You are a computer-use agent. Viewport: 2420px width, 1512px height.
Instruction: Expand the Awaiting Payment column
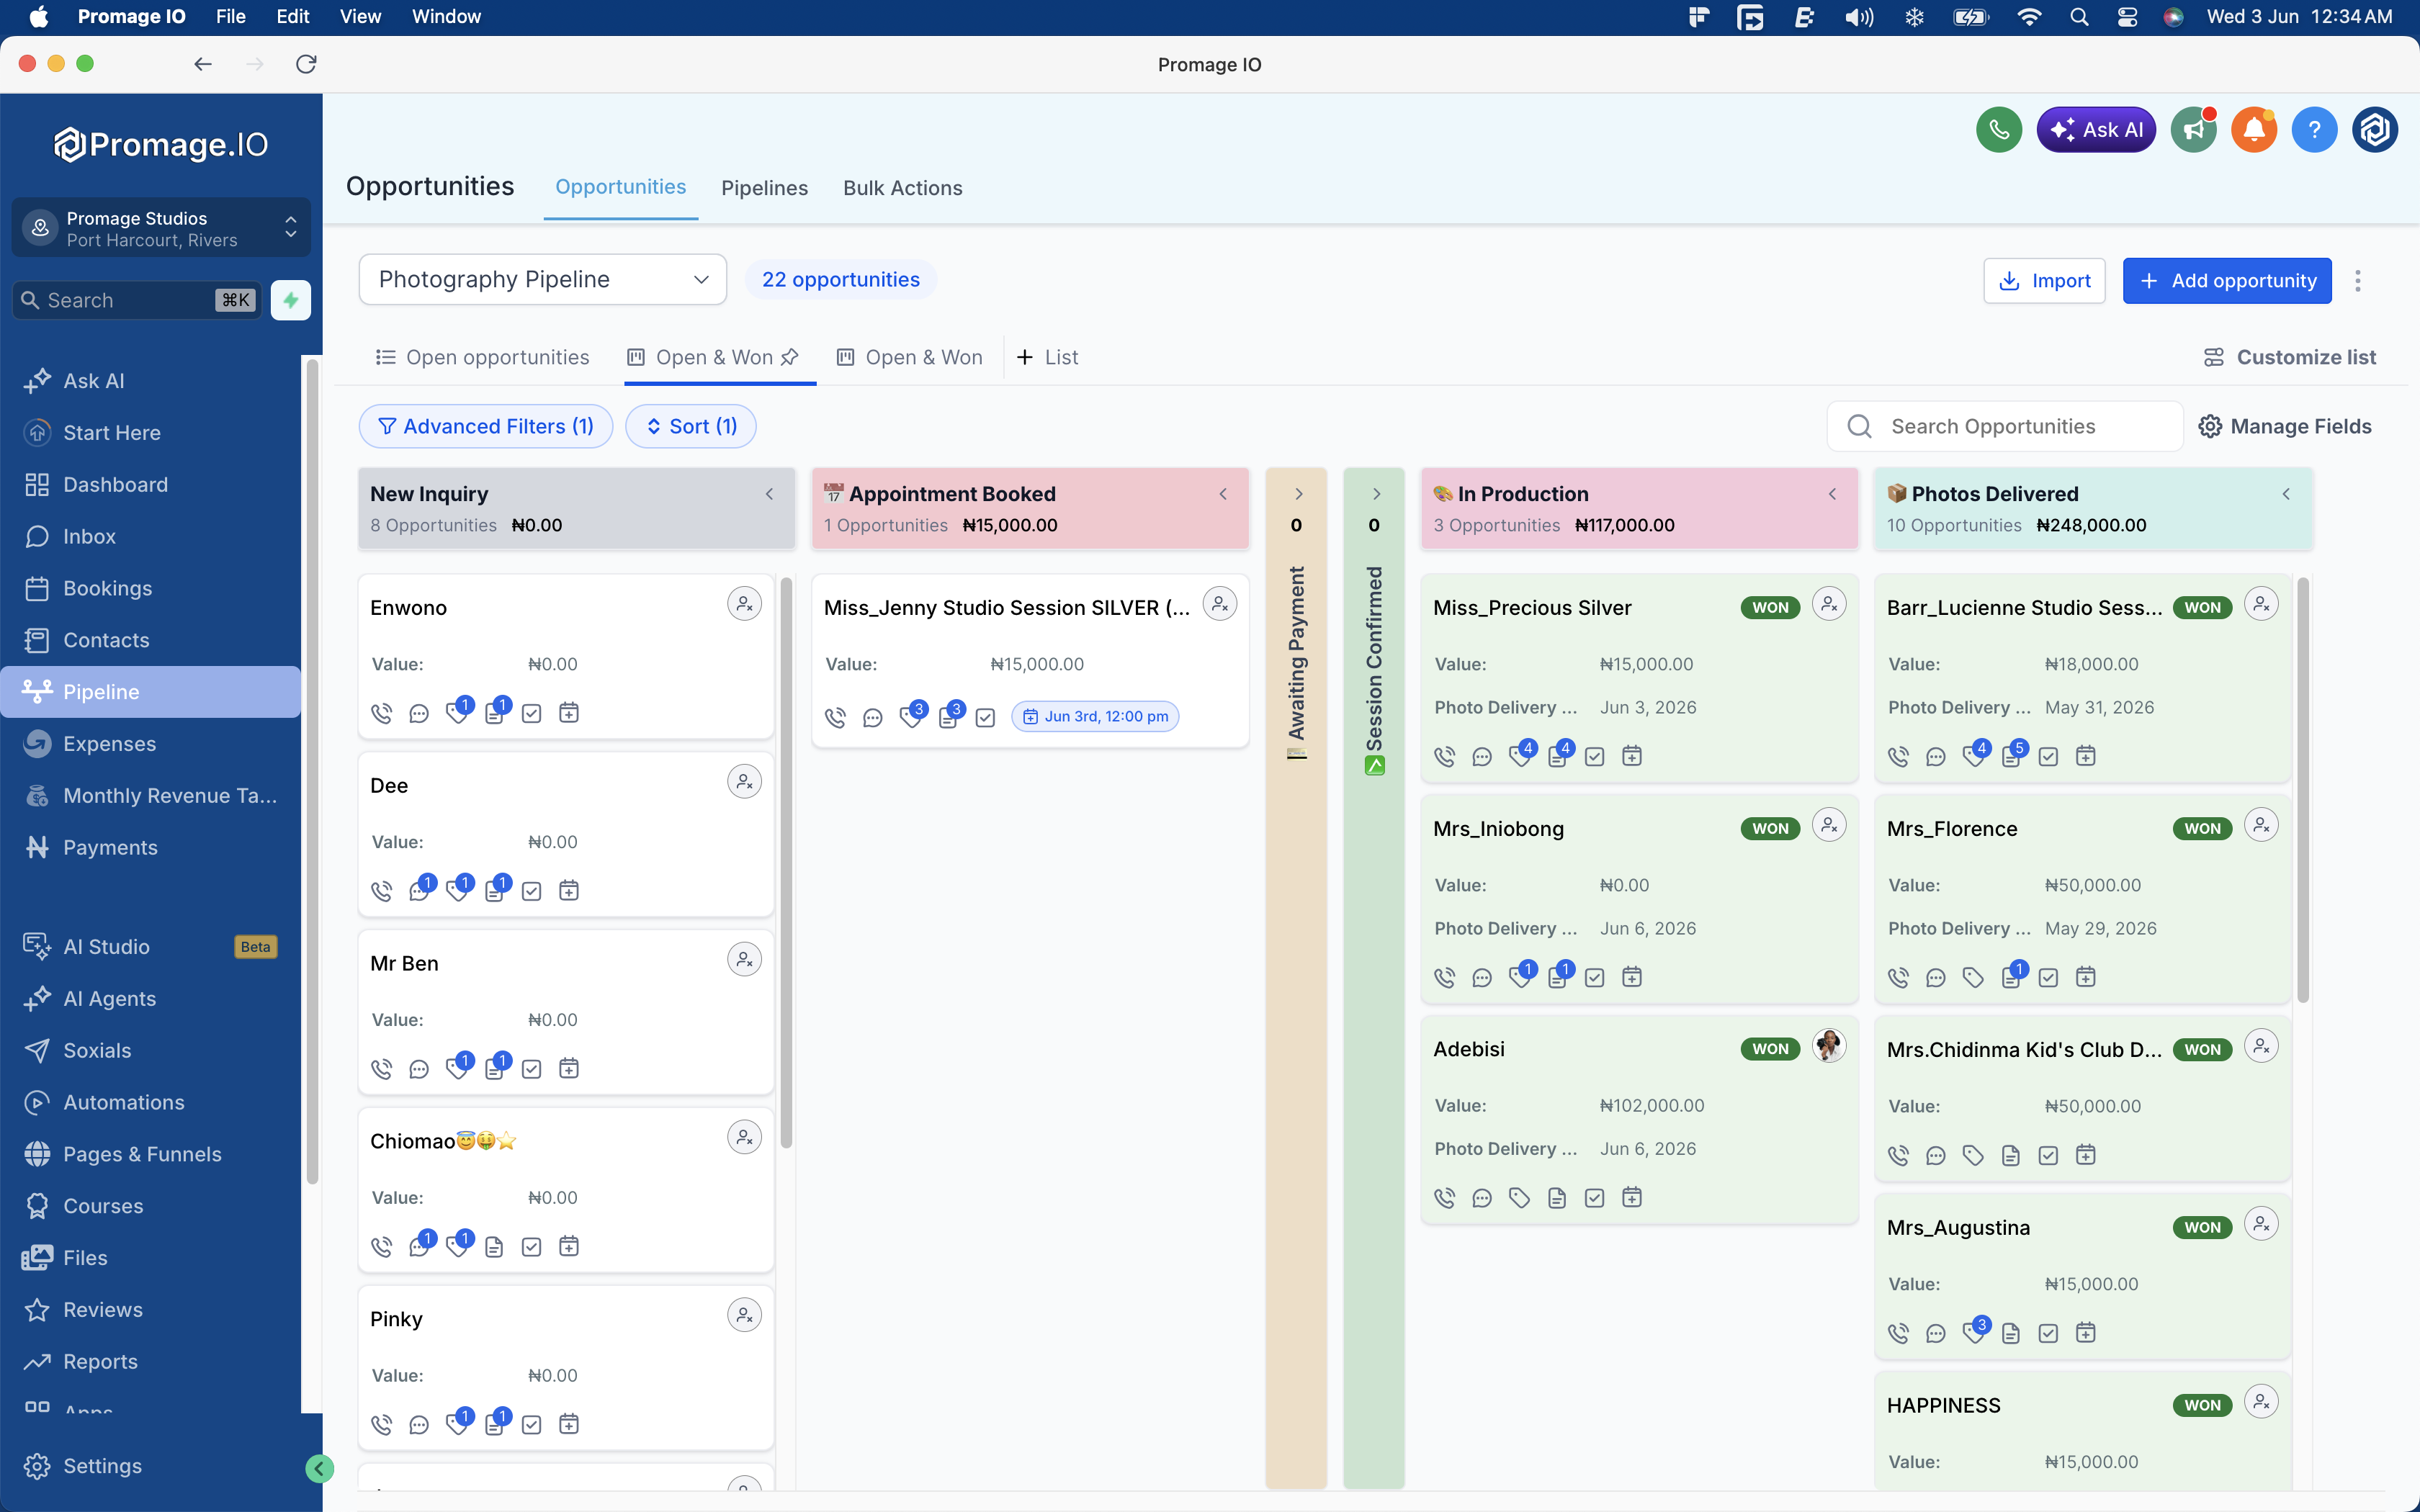pyautogui.click(x=1298, y=494)
